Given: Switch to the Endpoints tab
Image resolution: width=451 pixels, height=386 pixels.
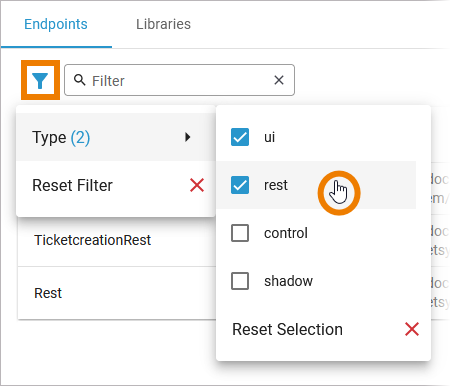Looking at the screenshot, I should point(56,24).
